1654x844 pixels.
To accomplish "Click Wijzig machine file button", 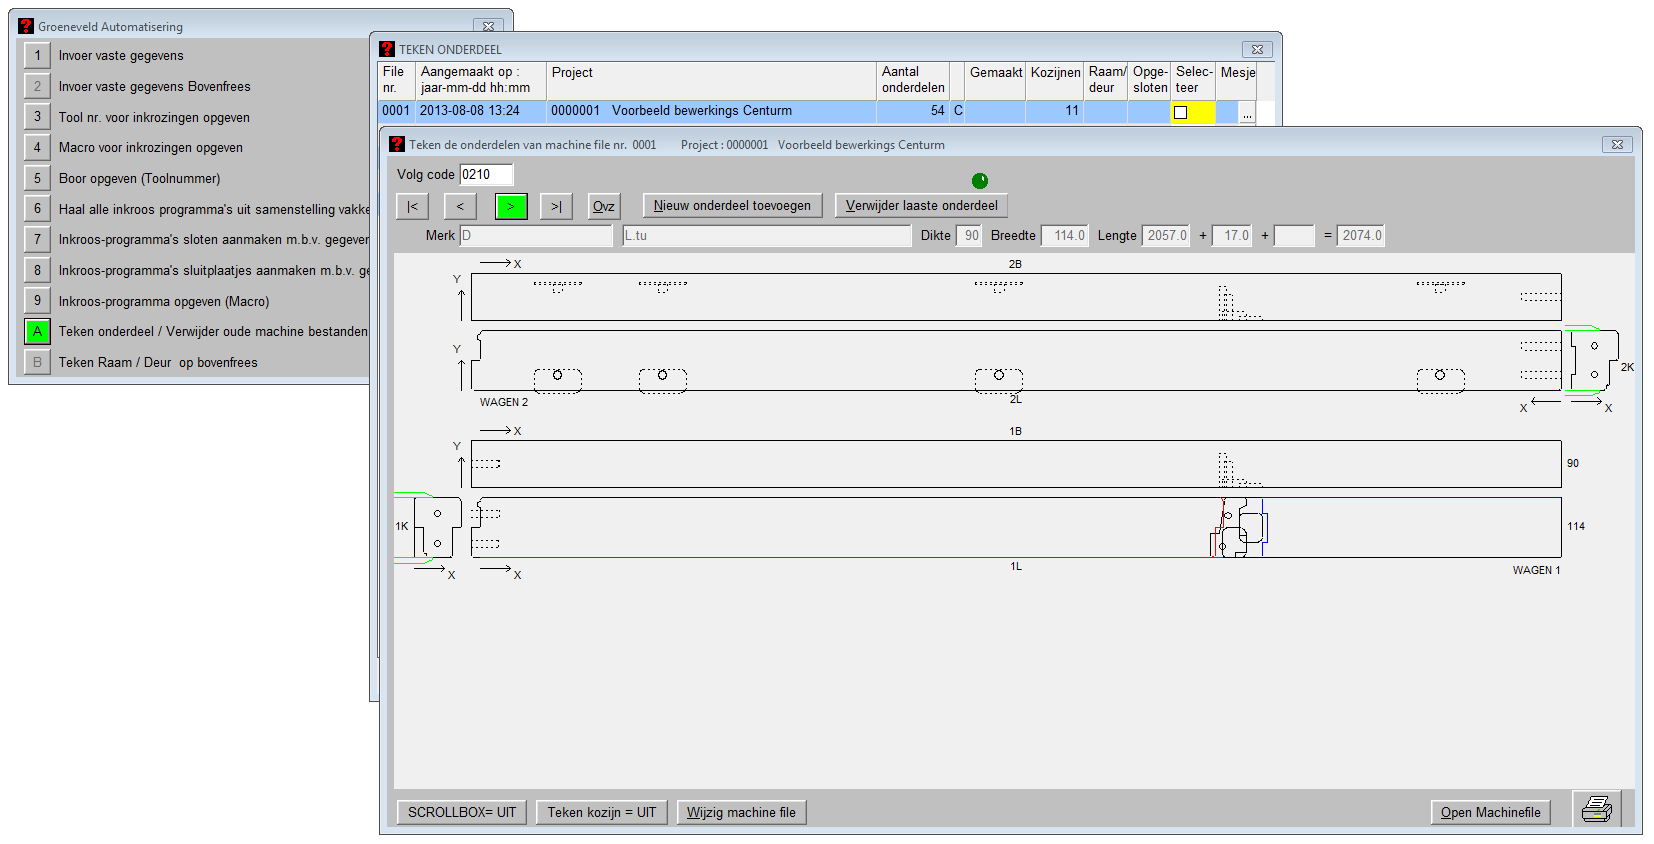I will click(x=741, y=812).
